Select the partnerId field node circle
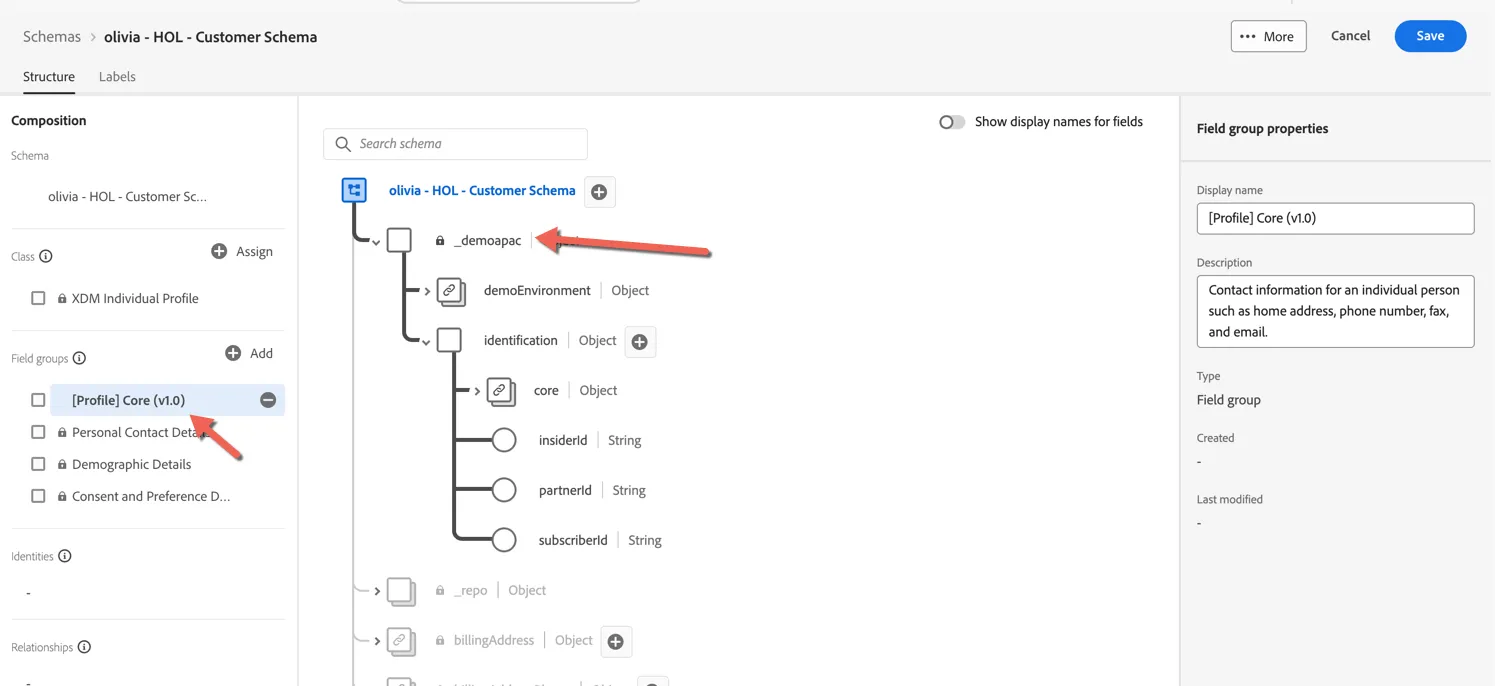Image resolution: width=1495 pixels, height=686 pixels. coord(504,490)
